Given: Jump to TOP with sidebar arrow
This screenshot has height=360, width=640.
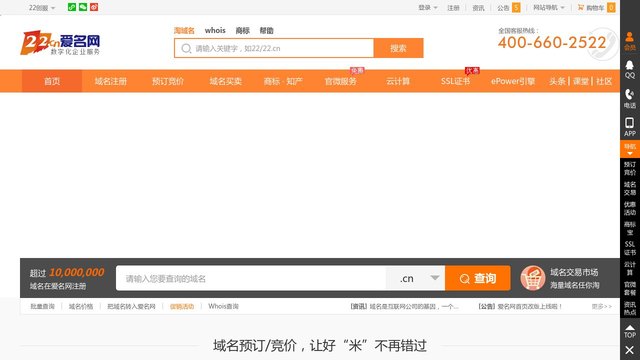Looking at the screenshot, I should (630, 331).
